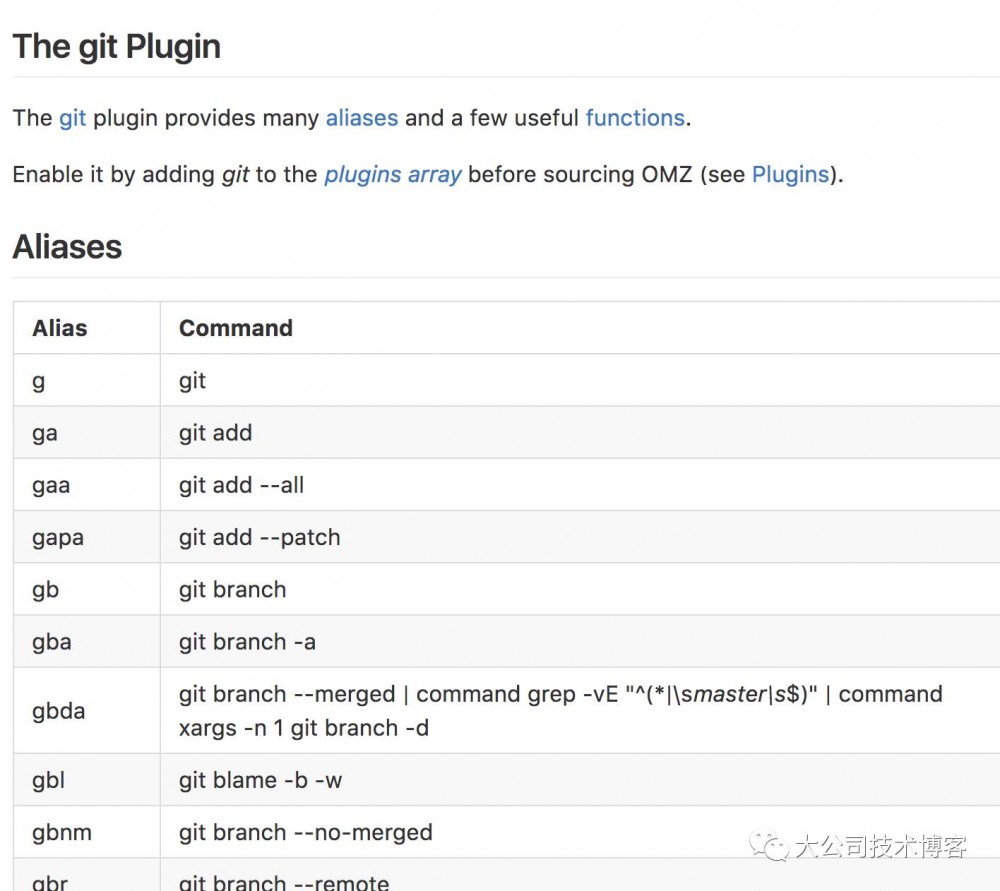Click the 'git branch -a' command text
1000x891 pixels.
click(247, 642)
